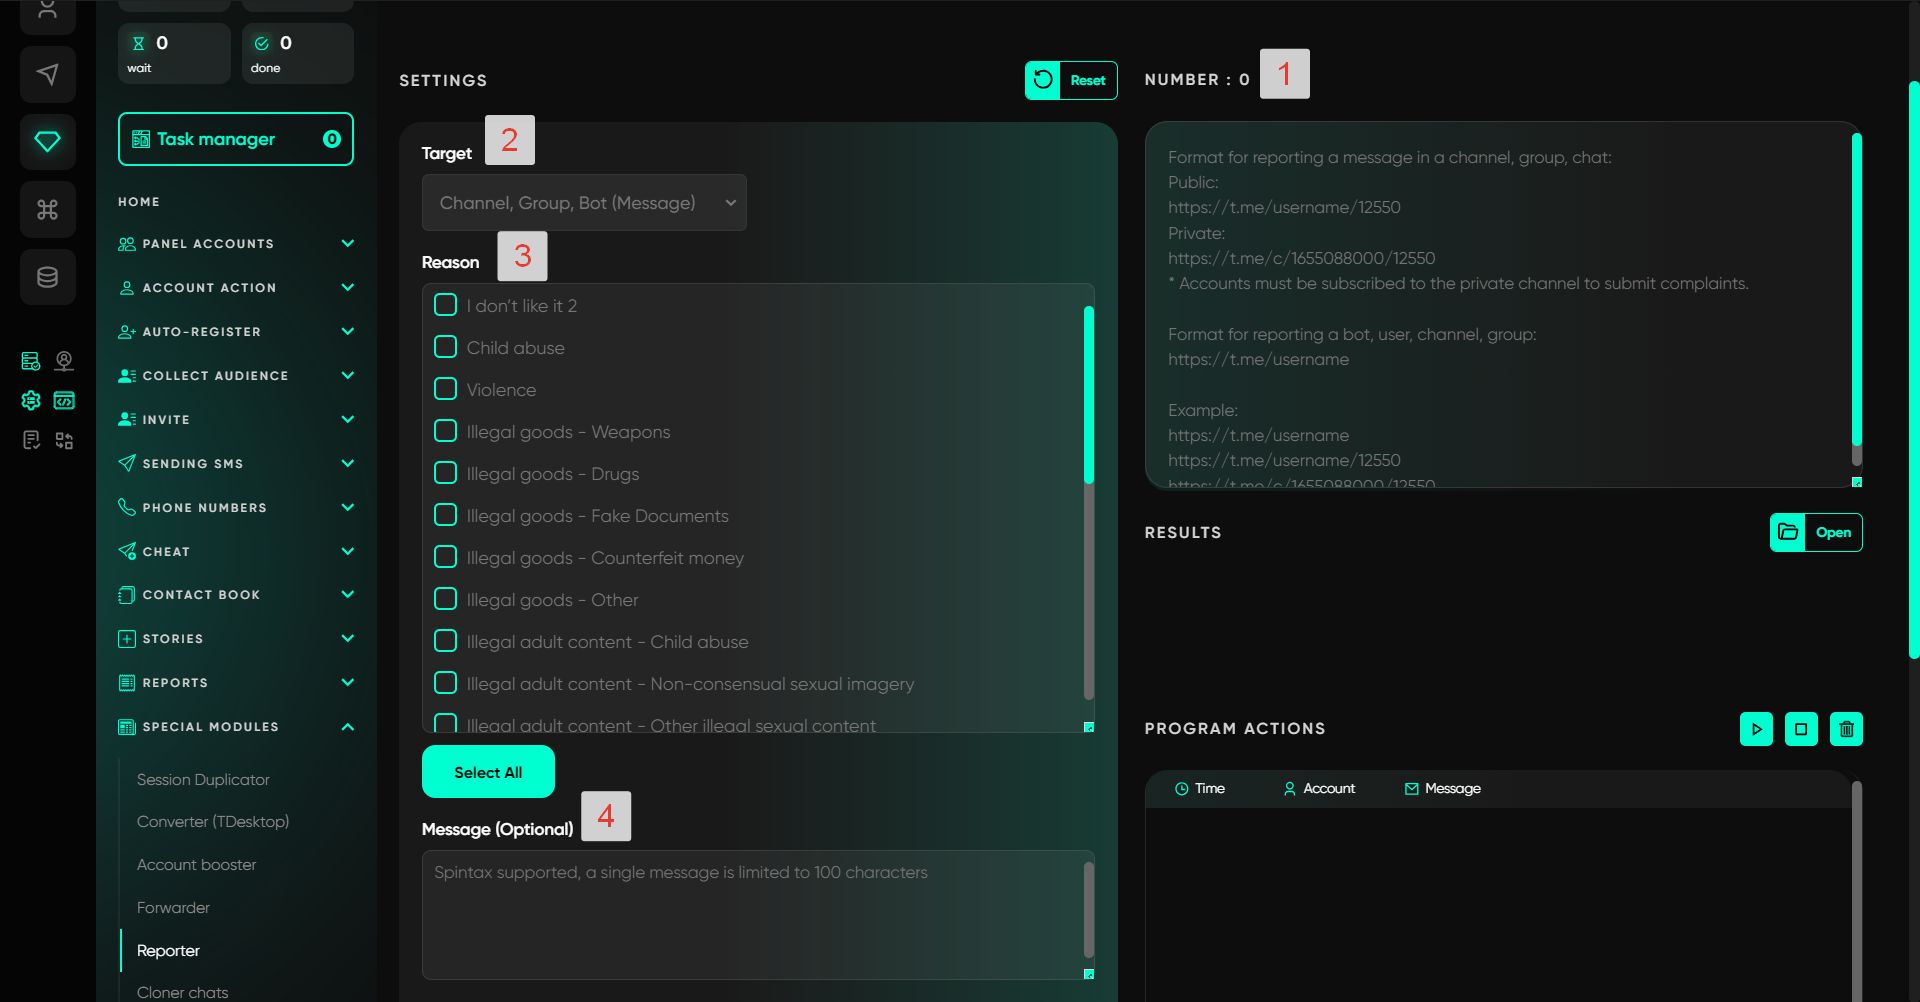This screenshot has width=1920, height=1002.
Task: Tick the Violence reason checkbox
Action: pyautogui.click(x=446, y=389)
